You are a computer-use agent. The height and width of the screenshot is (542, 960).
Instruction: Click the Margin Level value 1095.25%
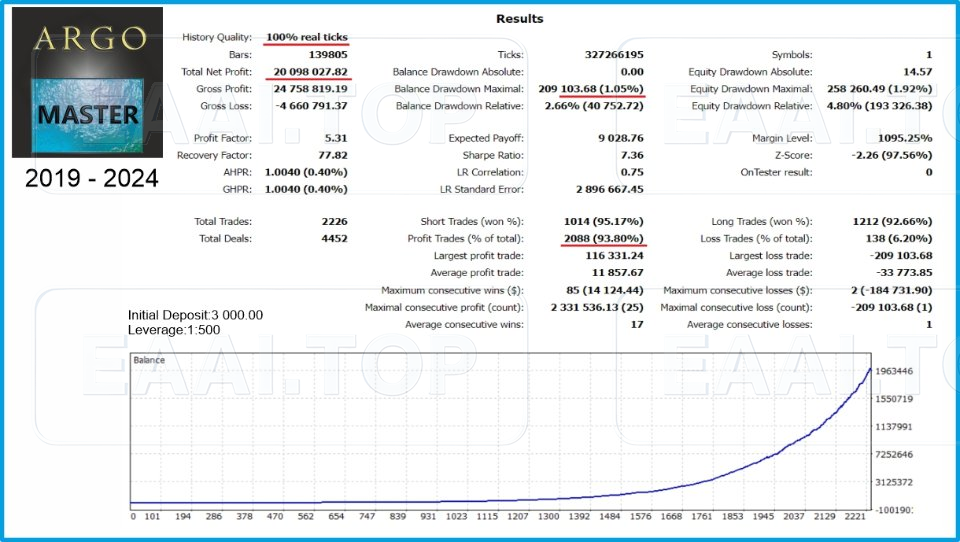pos(903,138)
